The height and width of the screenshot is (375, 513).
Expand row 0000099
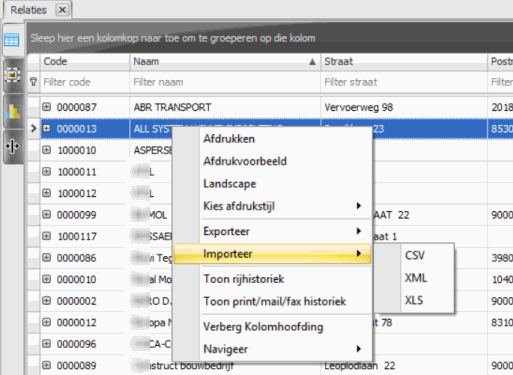tap(47, 215)
